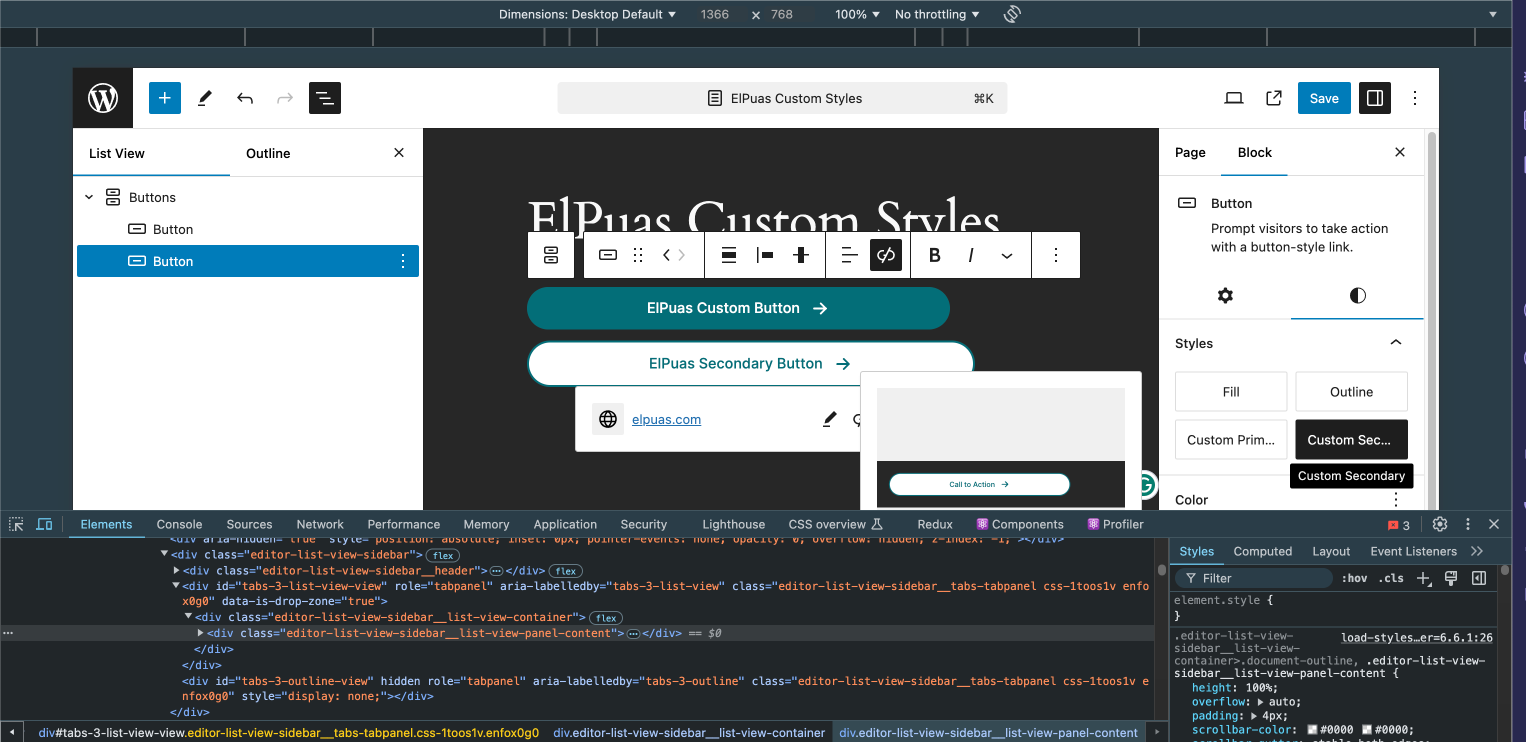Click the globe icon beside elpuas.com
Image resolution: width=1526 pixels, height=742 pixels.
click(x=608, y=419)
